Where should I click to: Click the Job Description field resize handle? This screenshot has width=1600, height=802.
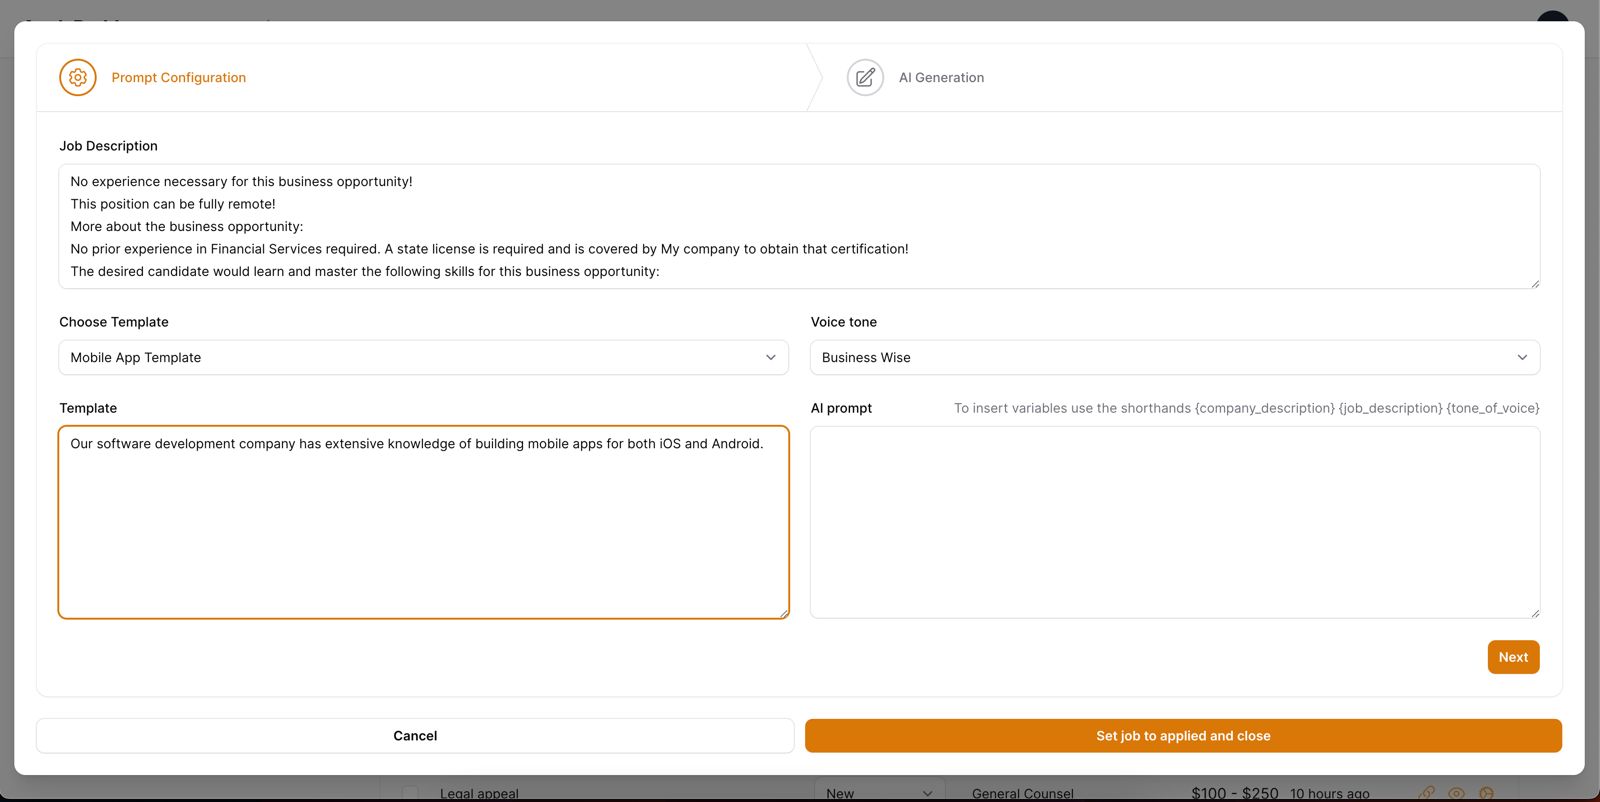pyautogui.click(x=1535, y=284)
